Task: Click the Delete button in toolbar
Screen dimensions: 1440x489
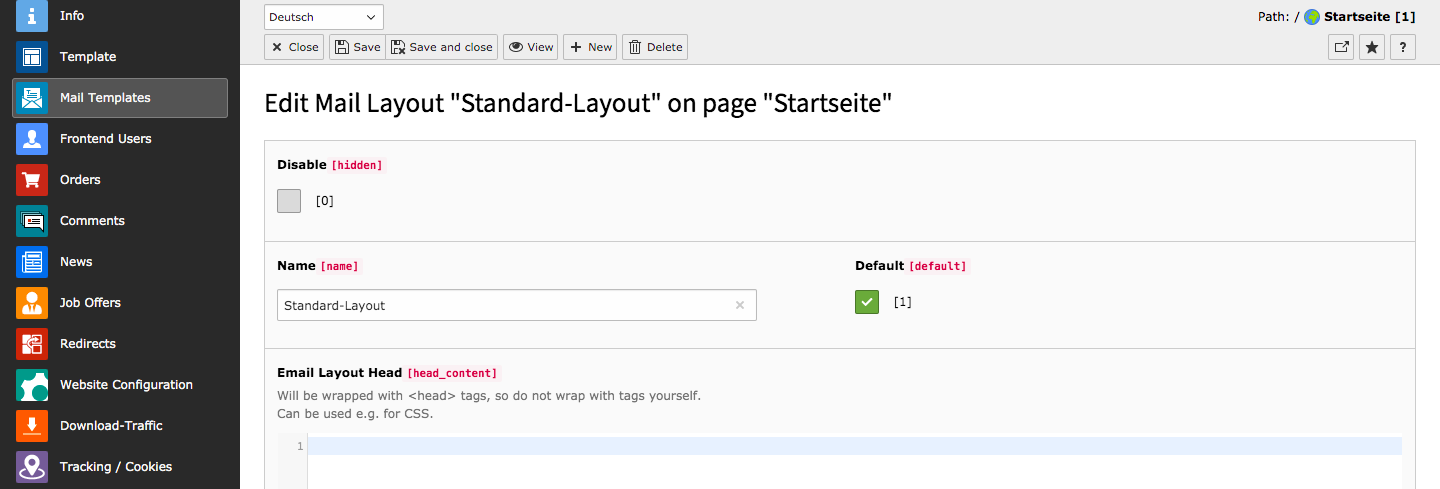Action: [655, 47]
